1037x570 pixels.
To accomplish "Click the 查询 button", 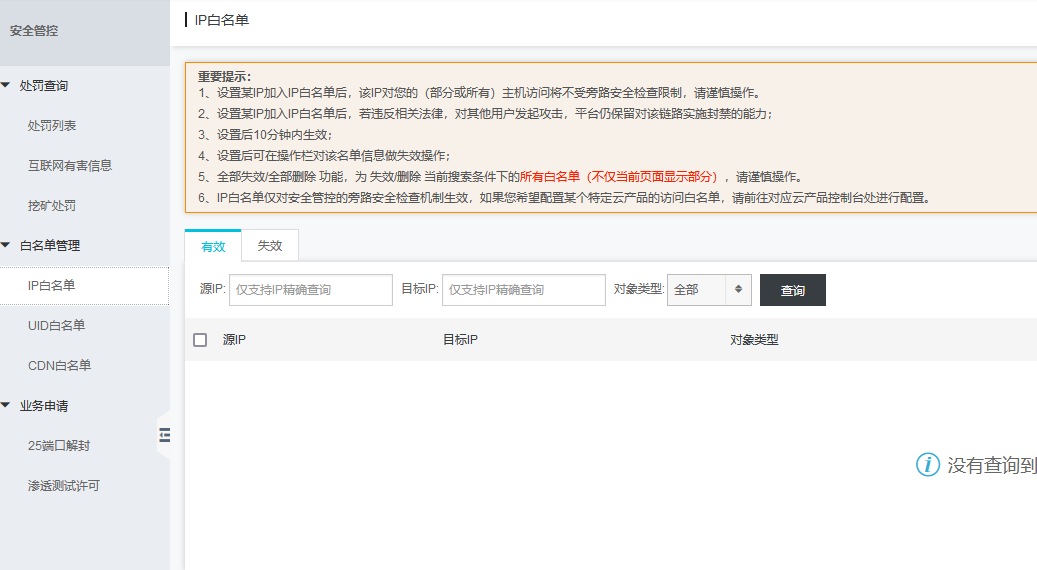I will click(x=792, y=290).
